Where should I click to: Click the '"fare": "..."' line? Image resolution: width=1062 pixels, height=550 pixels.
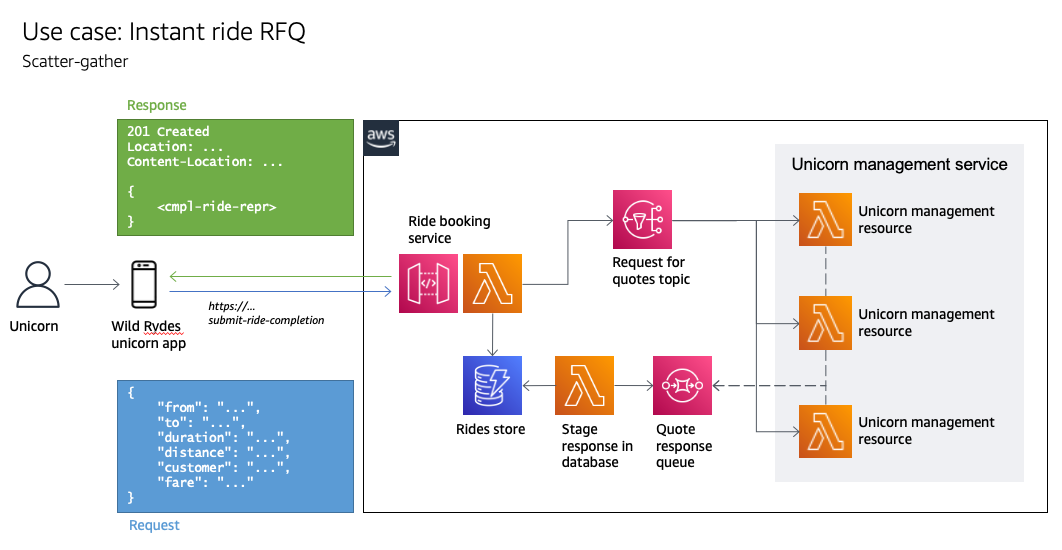[205, 482]
